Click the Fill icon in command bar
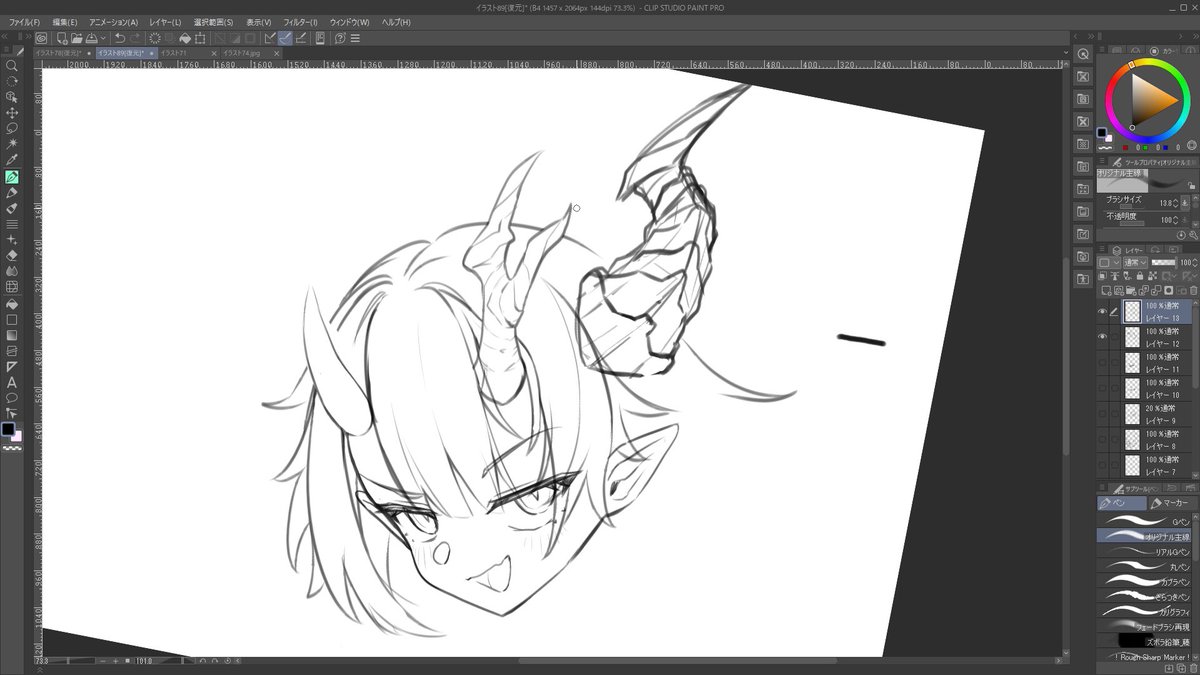Screen dimensions: 1200x675 pyautogui.click(x=185, y=38)
